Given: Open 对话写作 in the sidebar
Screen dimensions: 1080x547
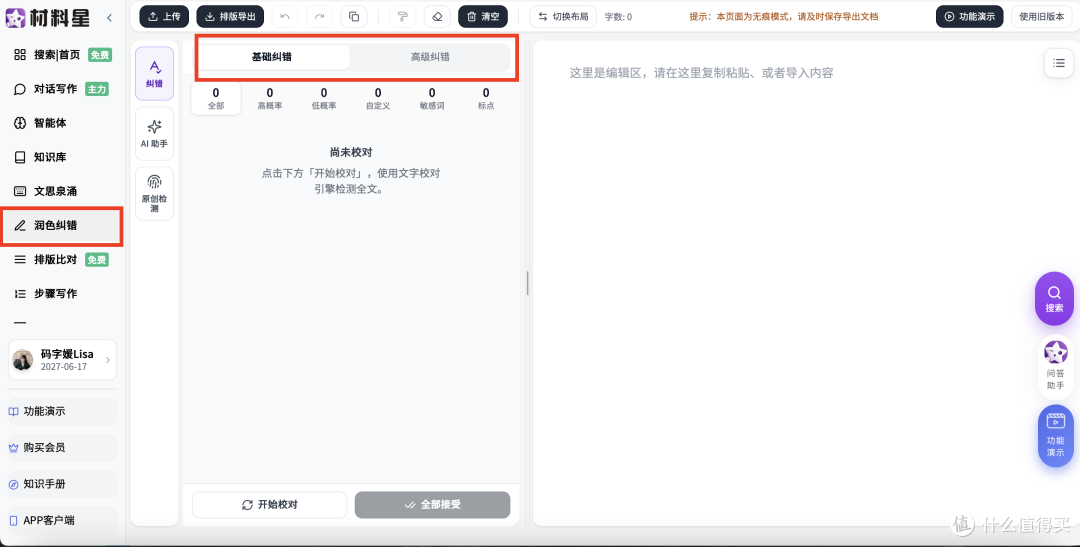Looking at the screenshot, I should click(62, 89).
